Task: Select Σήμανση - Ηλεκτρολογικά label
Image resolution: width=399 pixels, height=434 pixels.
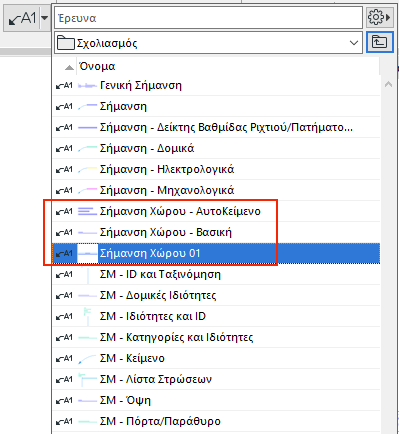Action: point(216,169)
